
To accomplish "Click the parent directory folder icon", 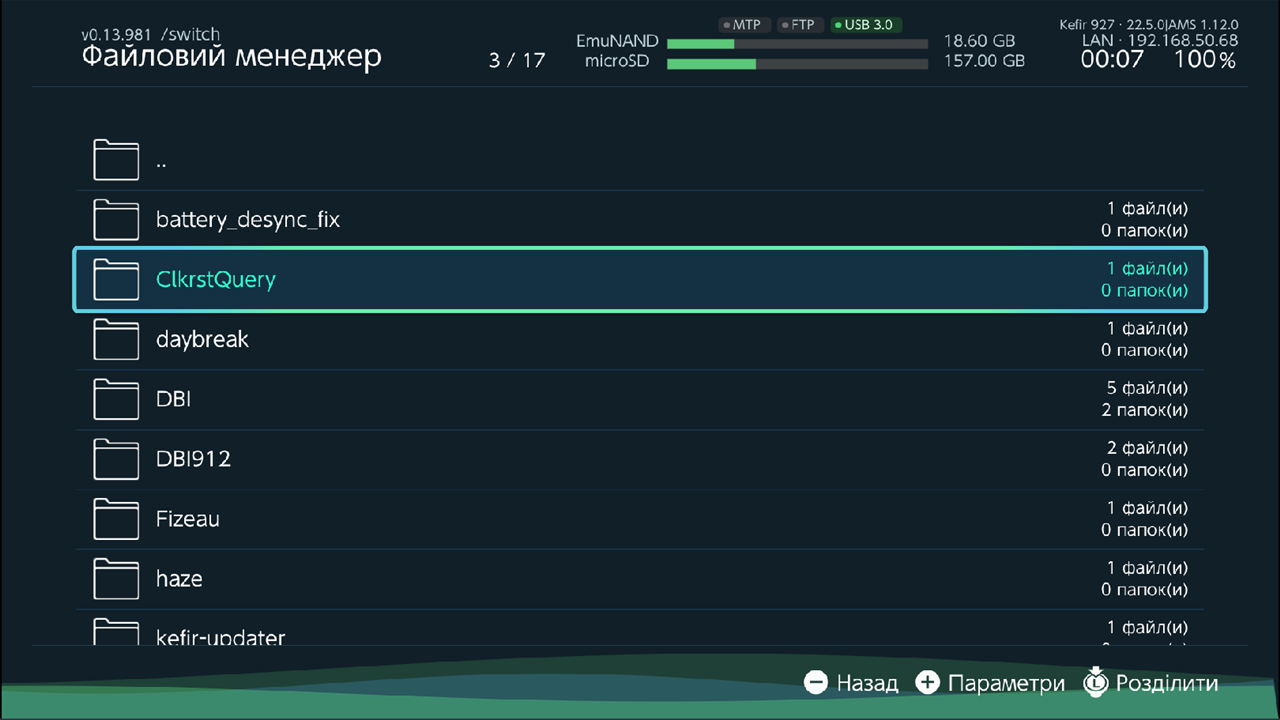I will click(x=116, y=160).
